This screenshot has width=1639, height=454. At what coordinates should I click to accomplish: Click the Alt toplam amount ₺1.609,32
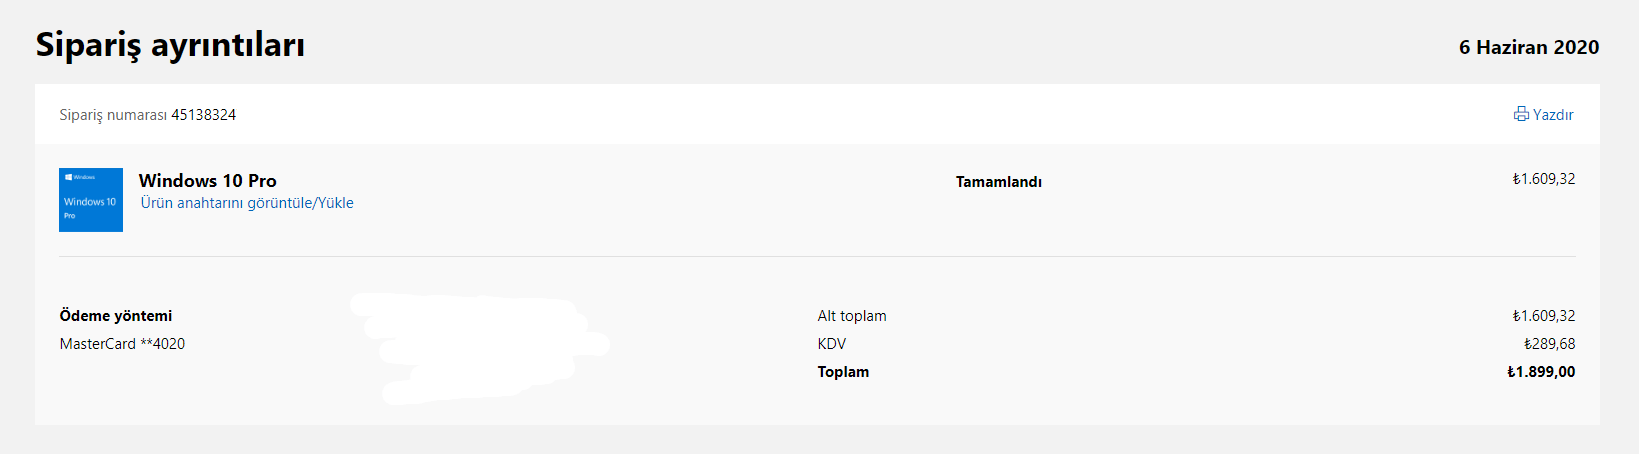1543,316
